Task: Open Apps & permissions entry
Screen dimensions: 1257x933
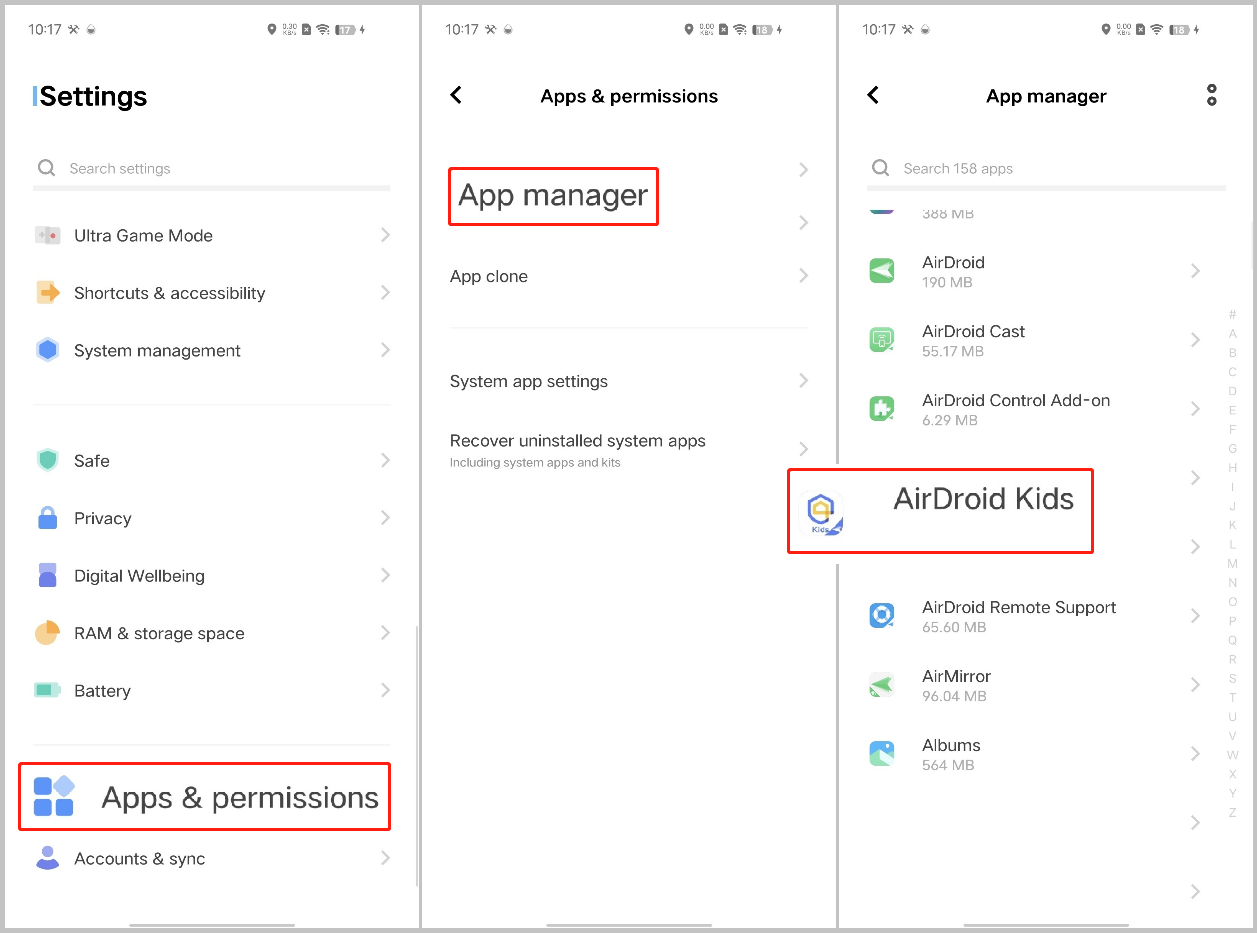Action: coord(205,797)
